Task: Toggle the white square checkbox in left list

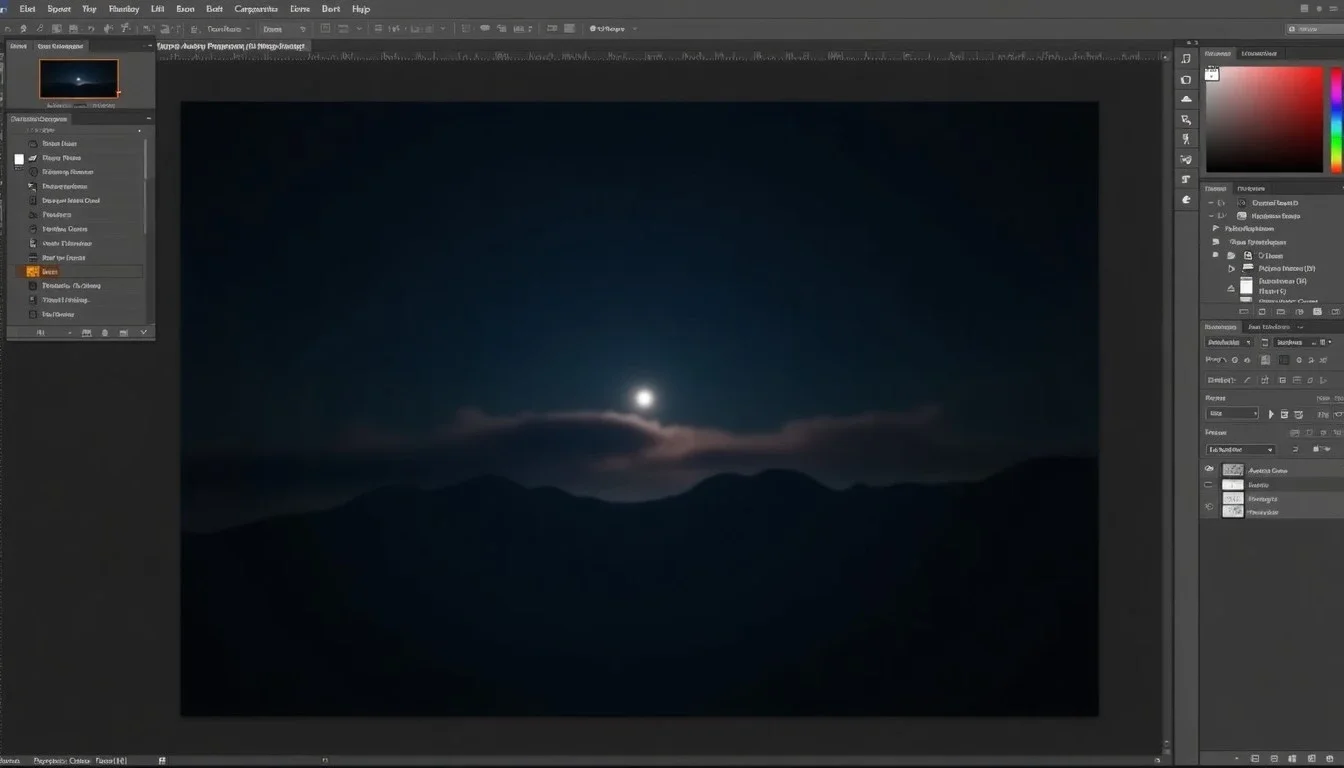Action: click(19, 159)
